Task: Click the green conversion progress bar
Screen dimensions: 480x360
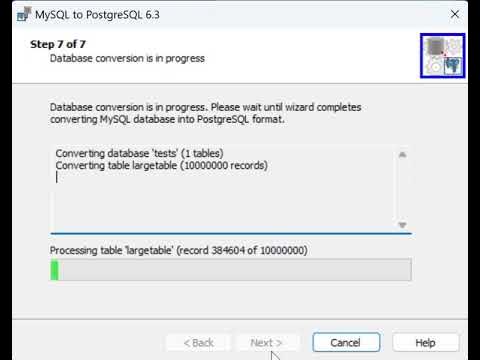Action: coord(54,270)
